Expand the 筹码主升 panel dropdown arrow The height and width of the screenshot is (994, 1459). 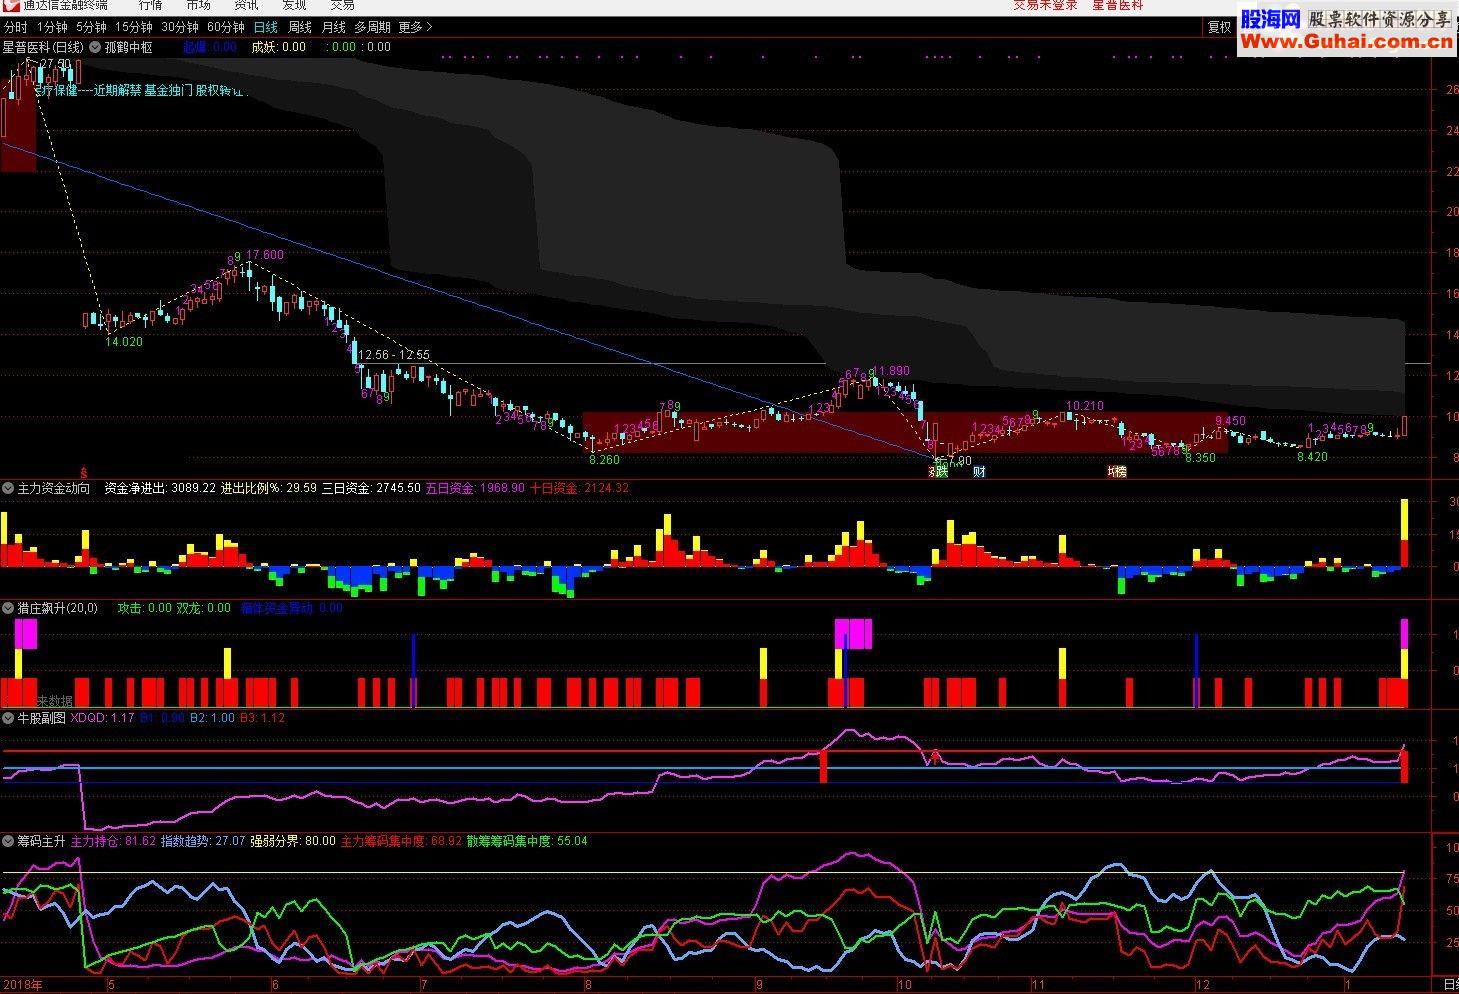(x=8, y=841)
